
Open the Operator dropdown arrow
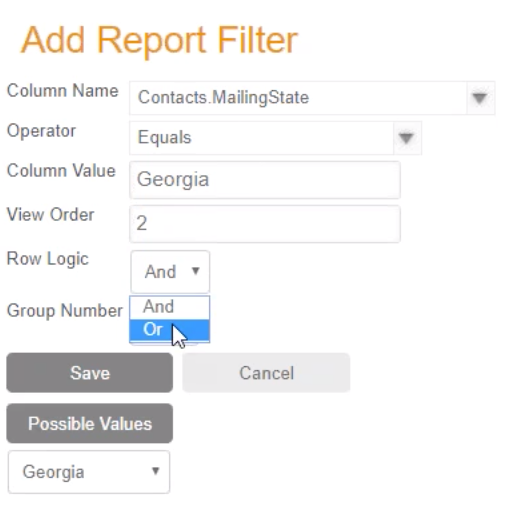[407, 138]
